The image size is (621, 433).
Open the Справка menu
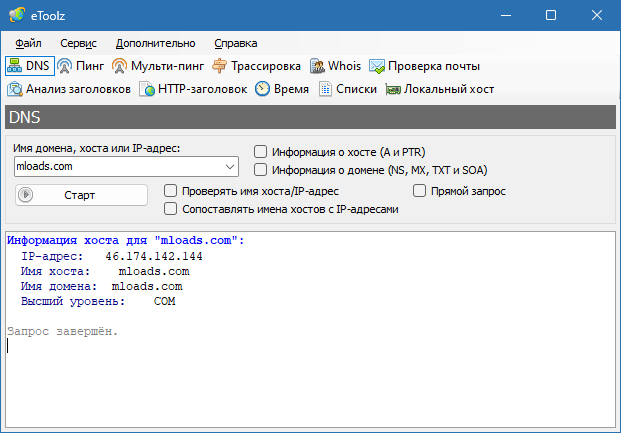[x=236, y=43]
